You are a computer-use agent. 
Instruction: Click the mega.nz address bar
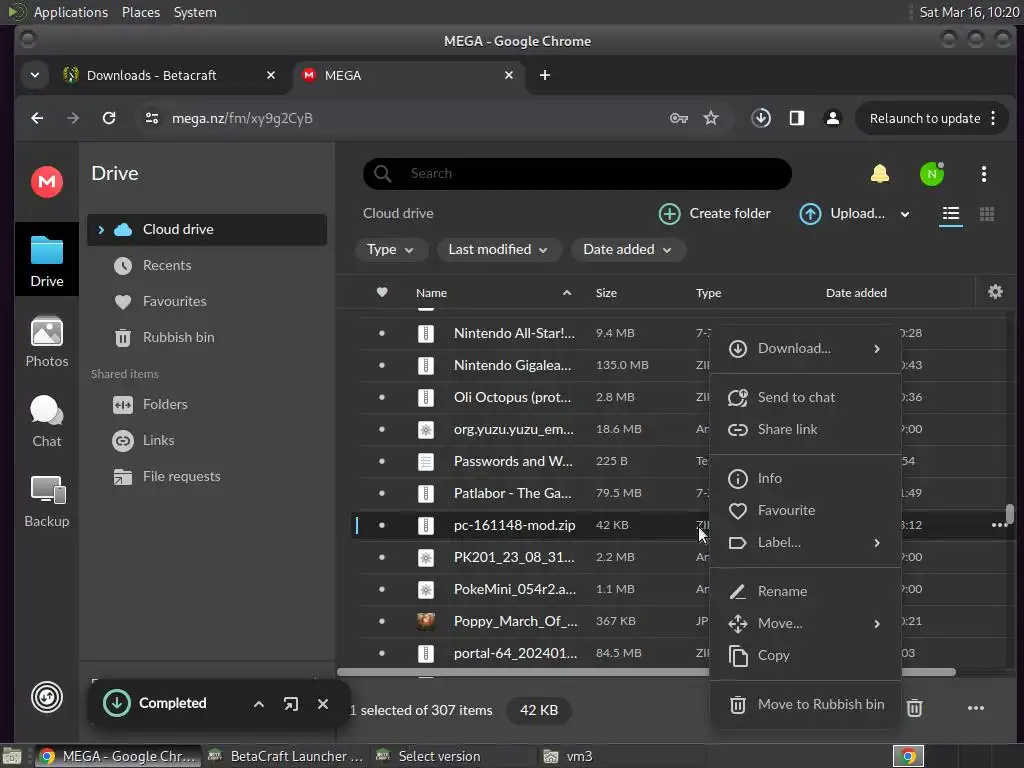[405, 118]
